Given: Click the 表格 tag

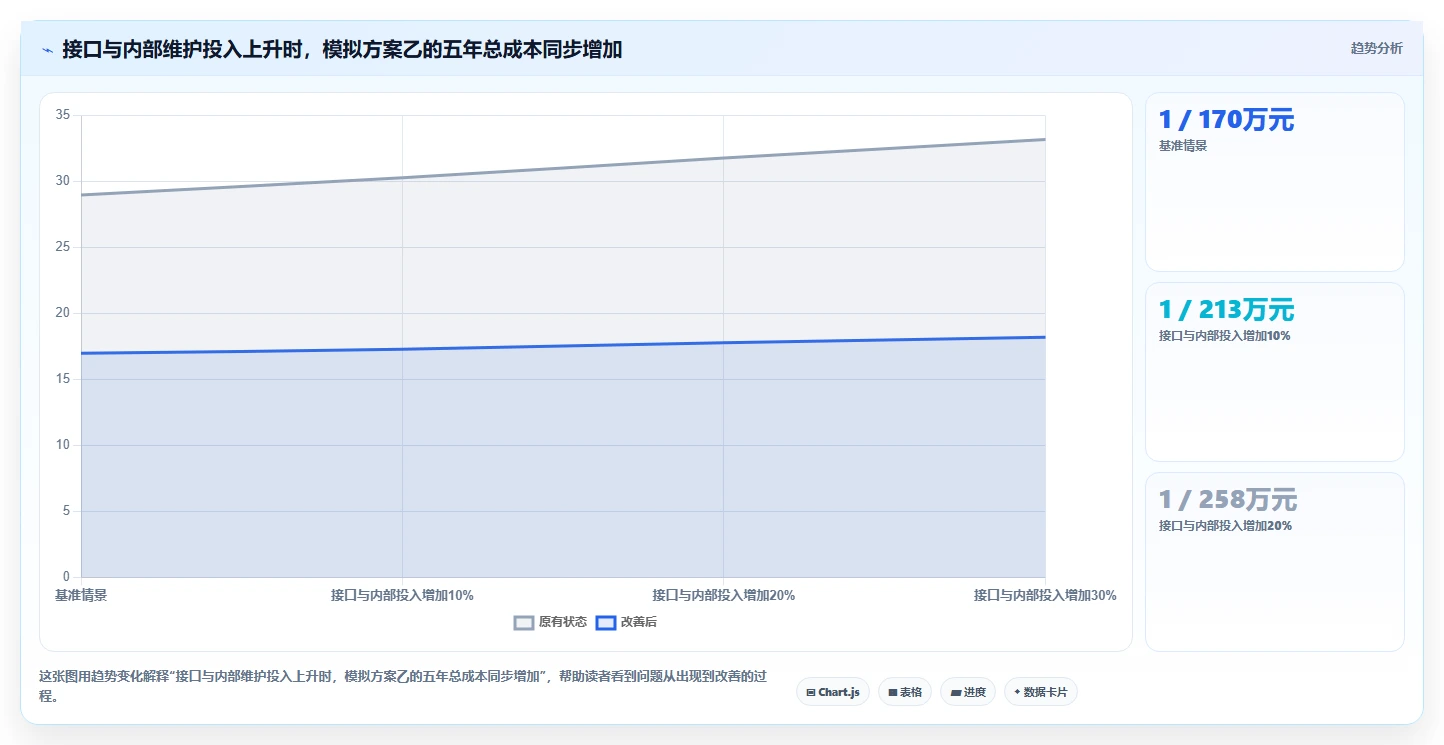Looking at the screenshot, I should tap(905, 692).
